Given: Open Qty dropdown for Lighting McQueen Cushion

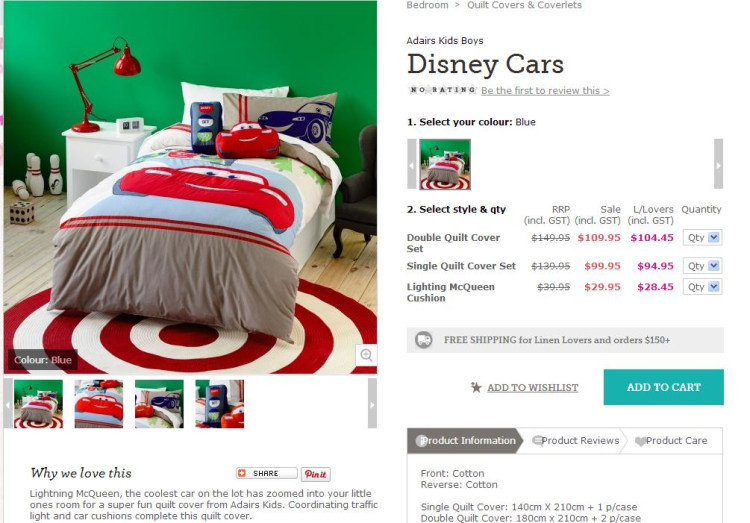Looking at the screenshot, I should pyautogui.click(x=702, y=287).
